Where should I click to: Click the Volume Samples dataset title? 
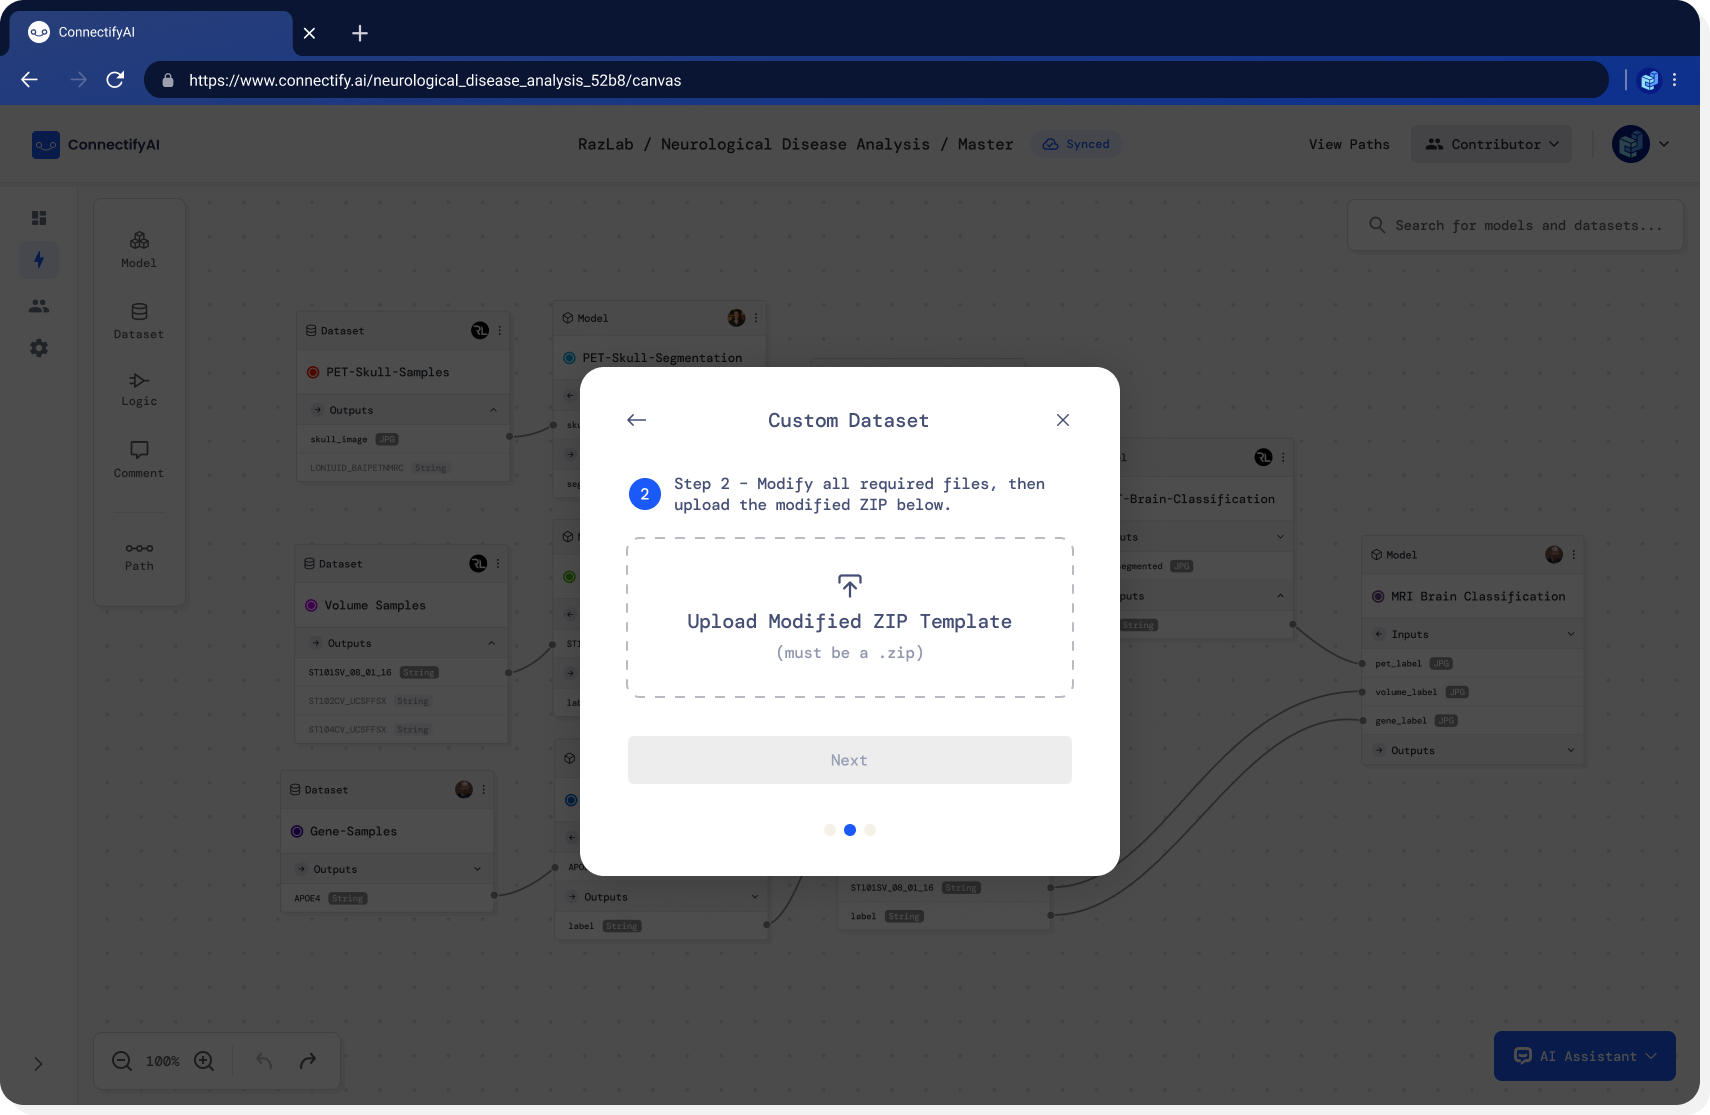(375, 605)
